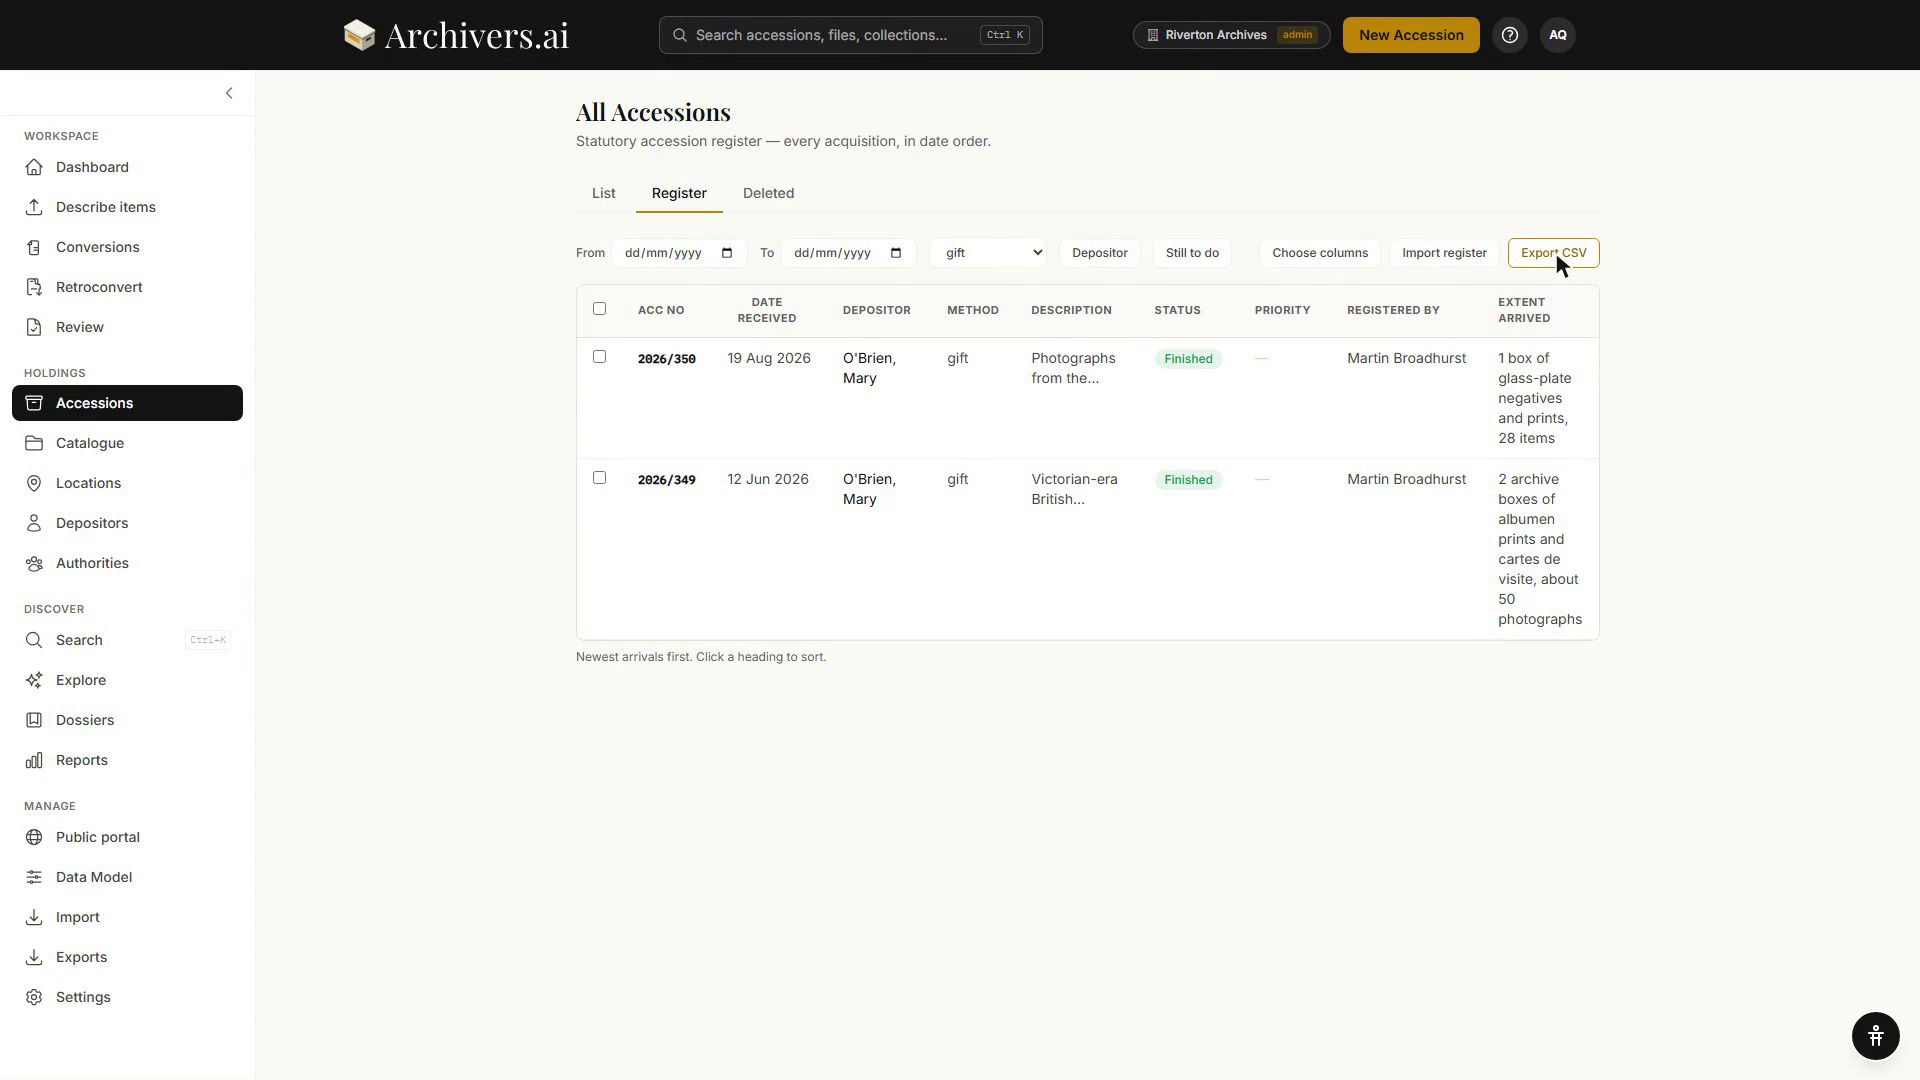Open the Riverton Archives organization switcher
1920x1080 pixels.
[x=1231, y=35]
